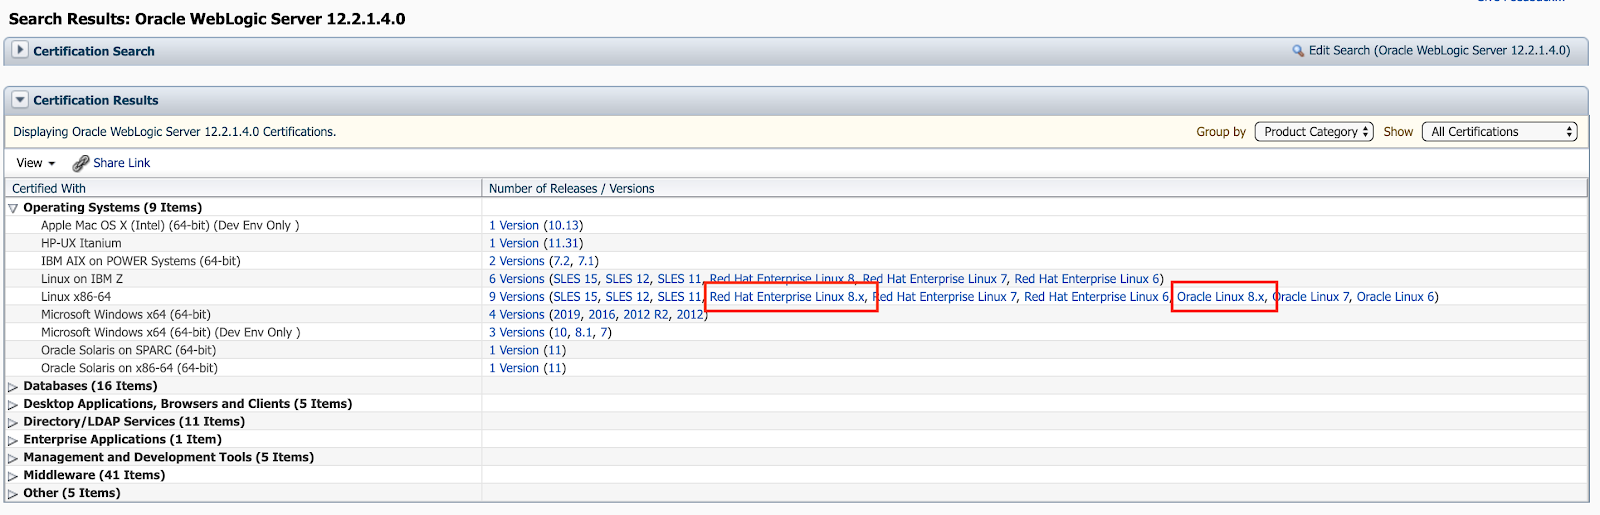The width and height of the screenshot is (1600, 515).
Task: Open the View menu
Action: tap(36, 163)
